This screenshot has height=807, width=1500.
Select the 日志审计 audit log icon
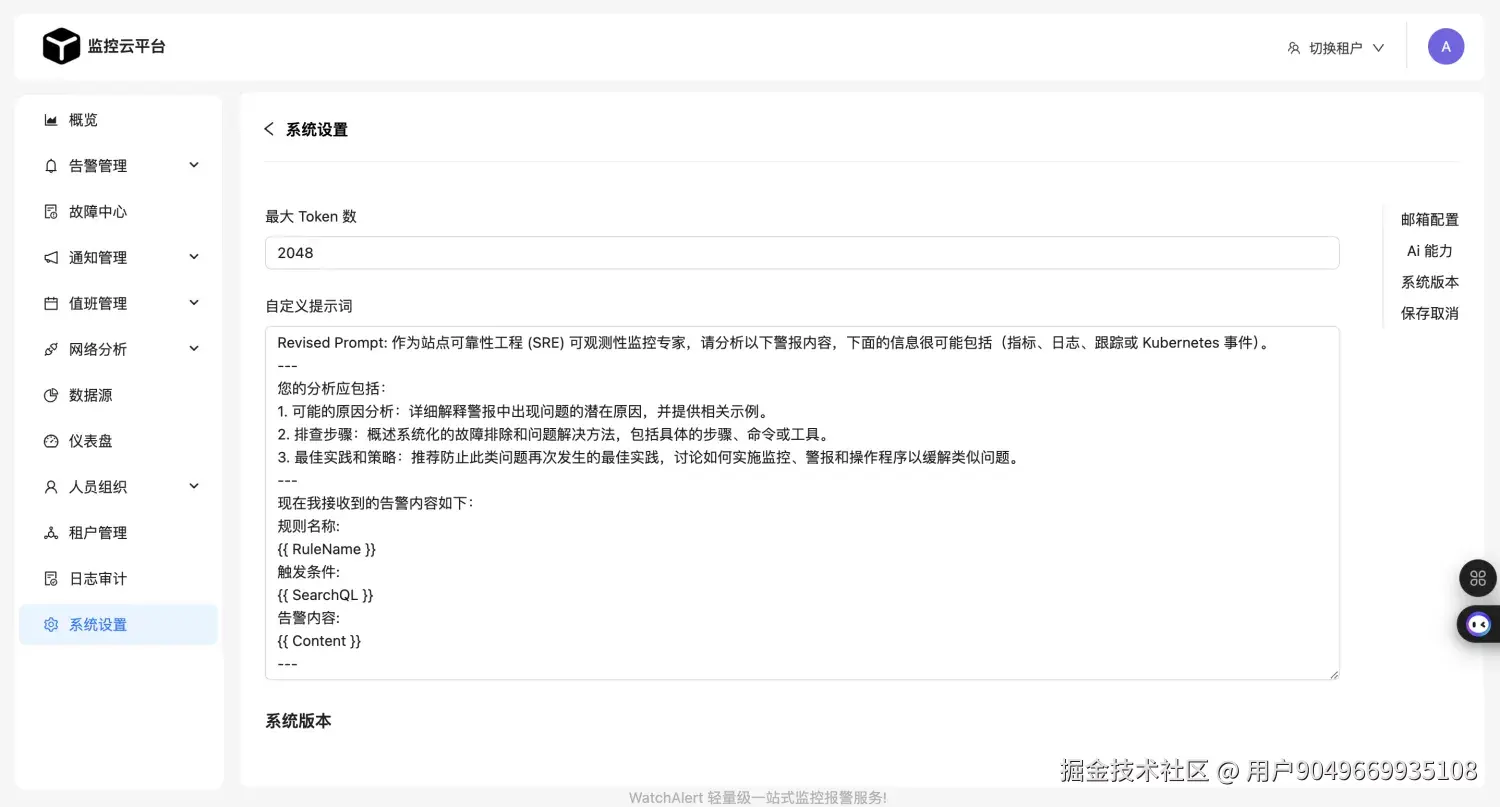[x=50, y=578]
